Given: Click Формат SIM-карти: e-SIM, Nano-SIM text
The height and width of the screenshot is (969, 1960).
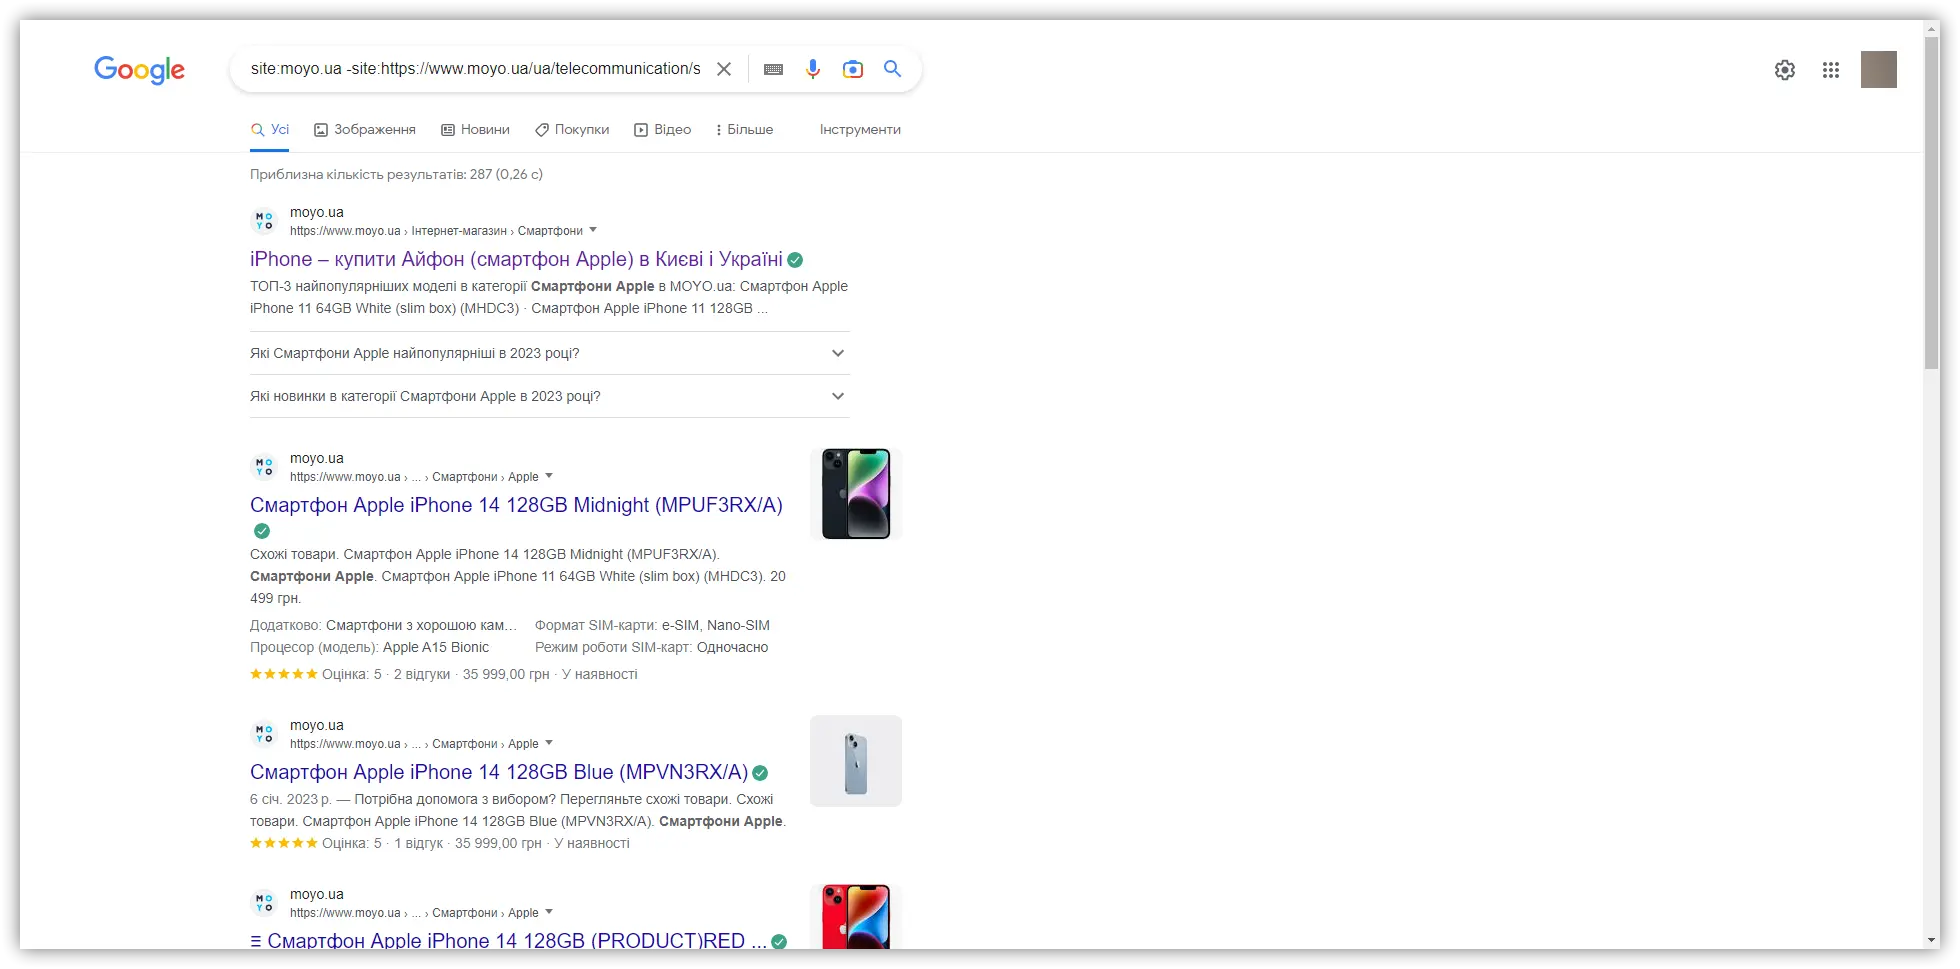Looking at the screenshot, I should tap(652, 625).
